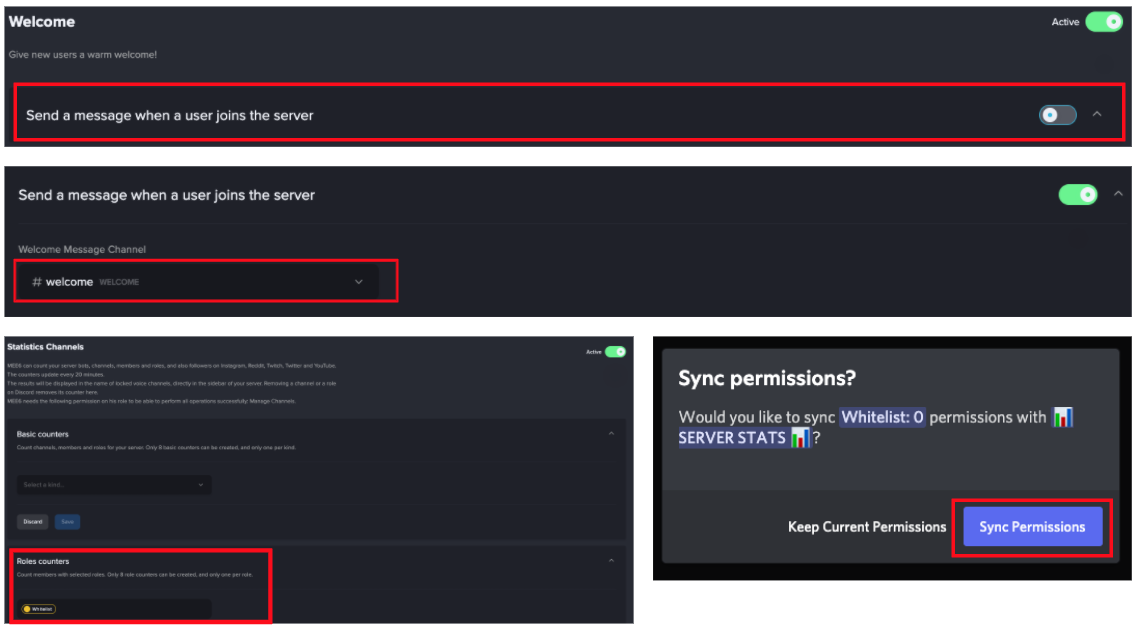Click the Save button under Basic counters
The height and width of the screenshot is (630, 1140).
[67, 522]
